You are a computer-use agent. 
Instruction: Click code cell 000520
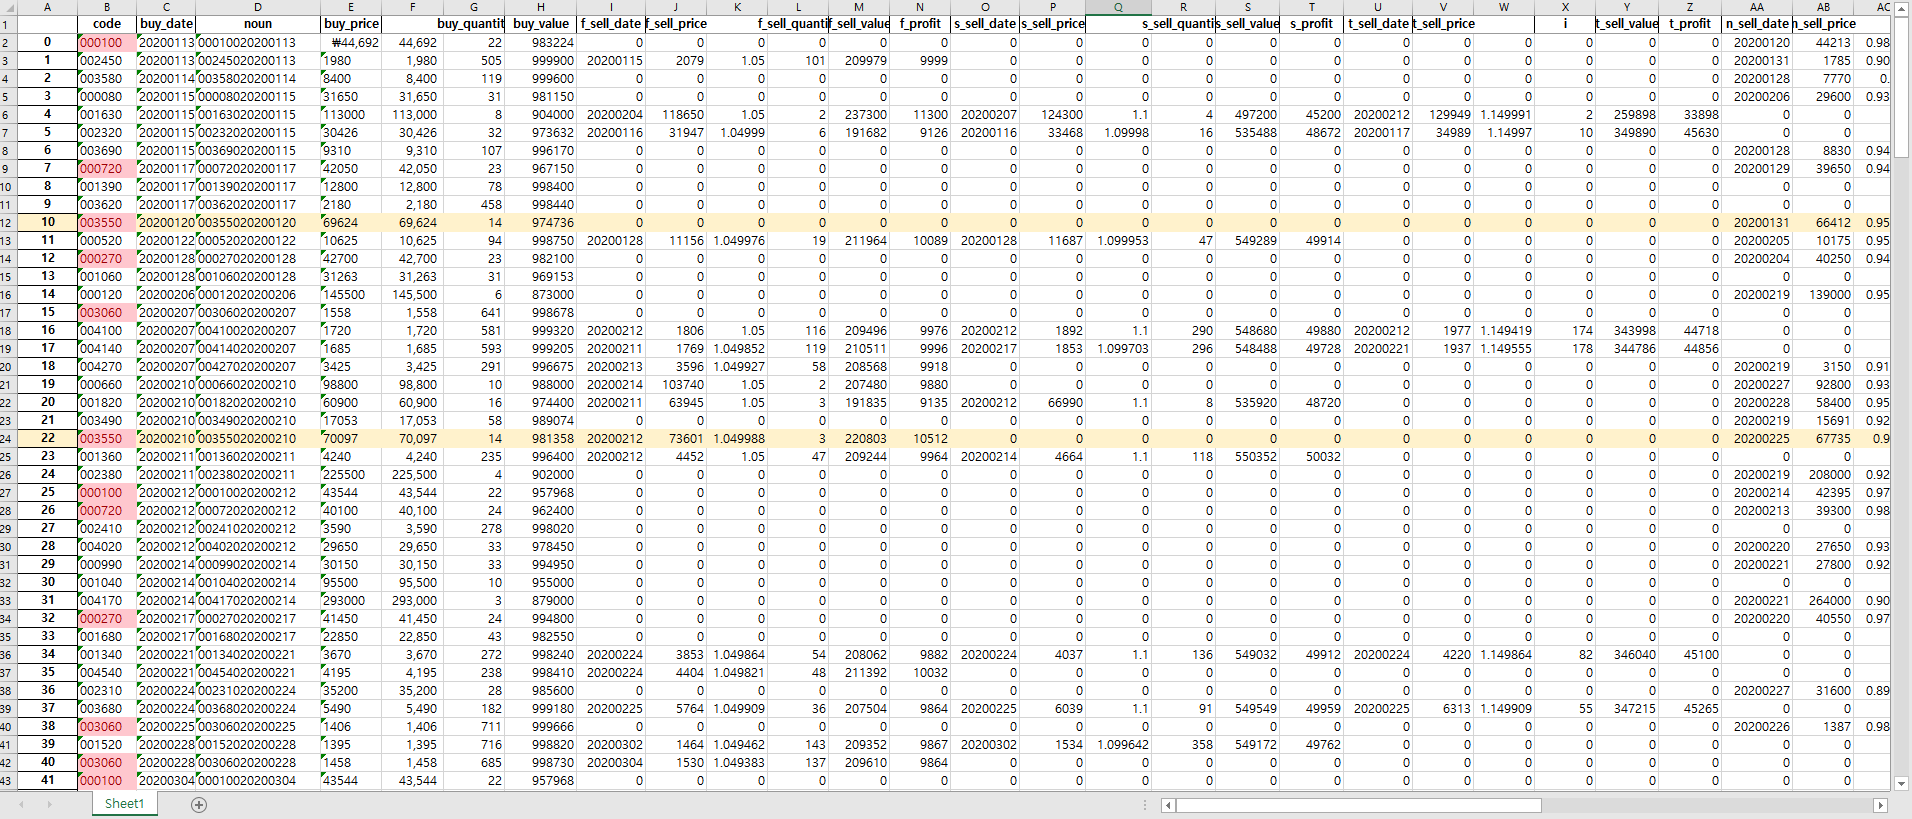point(107,241)
